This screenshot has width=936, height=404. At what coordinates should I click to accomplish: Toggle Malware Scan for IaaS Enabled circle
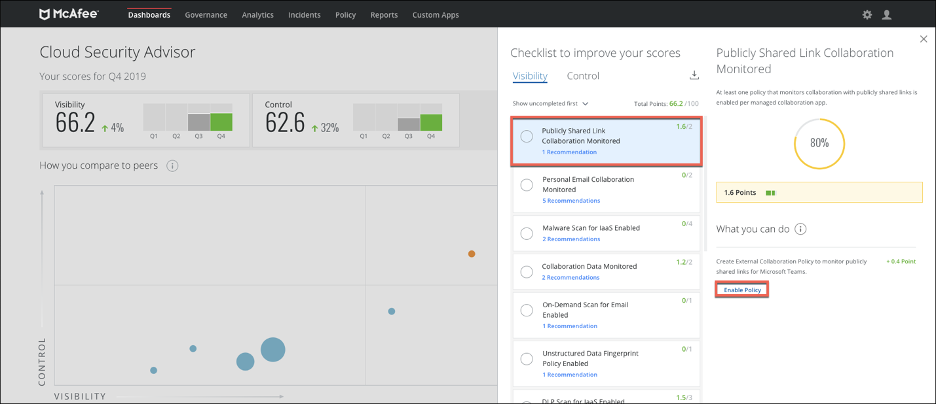pos(526,233)
